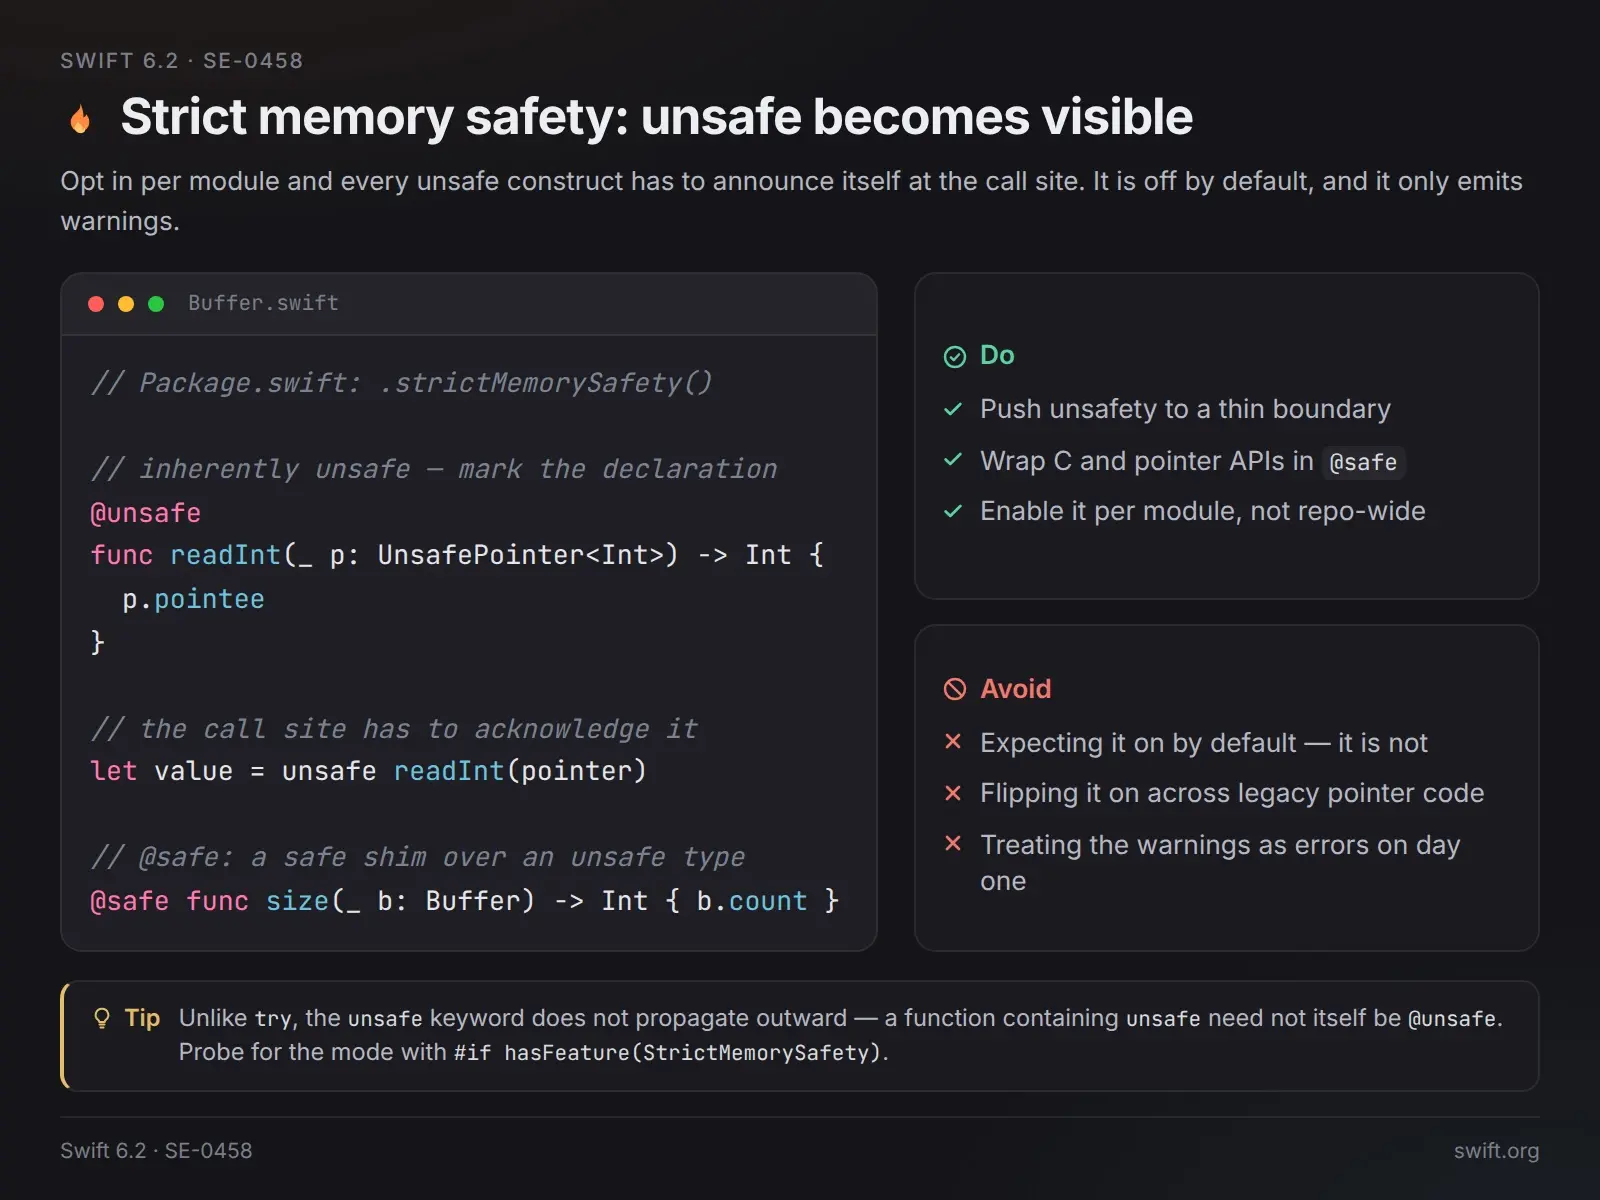Click the Flipping it on across legacy pointer code text
The height and width of the screenshot is (1200, 1600).
point(1232,793)
